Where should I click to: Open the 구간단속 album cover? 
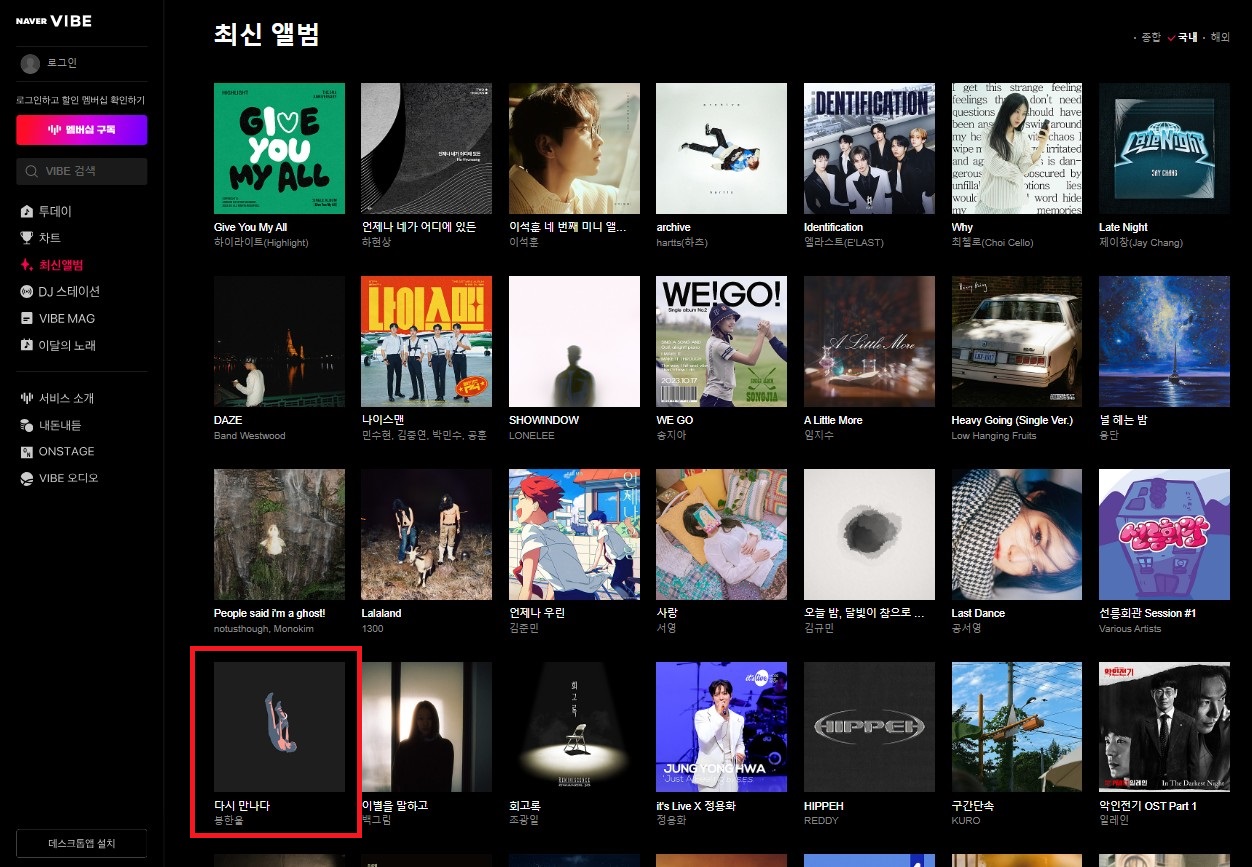[1017, 727]
